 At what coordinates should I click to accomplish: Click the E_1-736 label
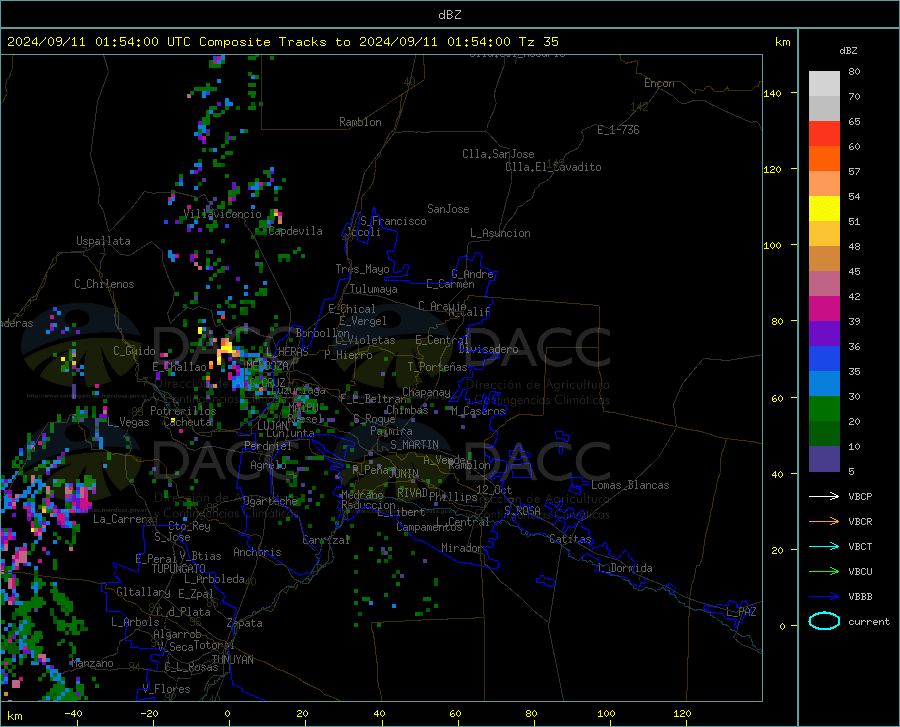618,130
